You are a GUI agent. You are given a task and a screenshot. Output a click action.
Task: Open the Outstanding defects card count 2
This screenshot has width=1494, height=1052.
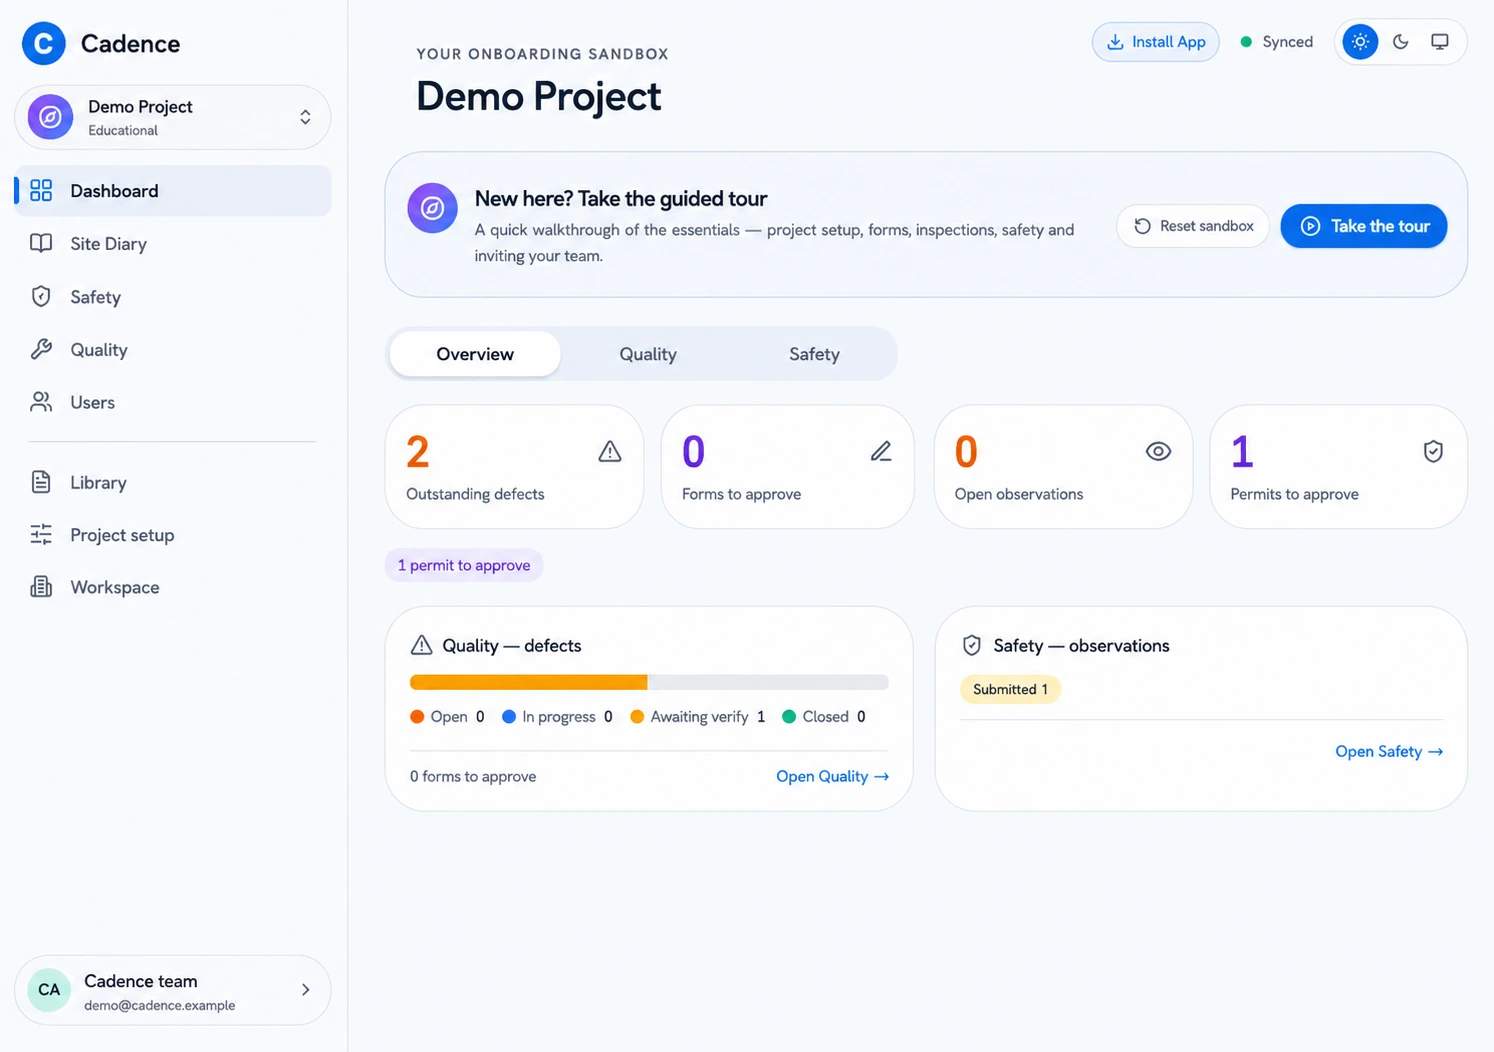click(418, 452)
